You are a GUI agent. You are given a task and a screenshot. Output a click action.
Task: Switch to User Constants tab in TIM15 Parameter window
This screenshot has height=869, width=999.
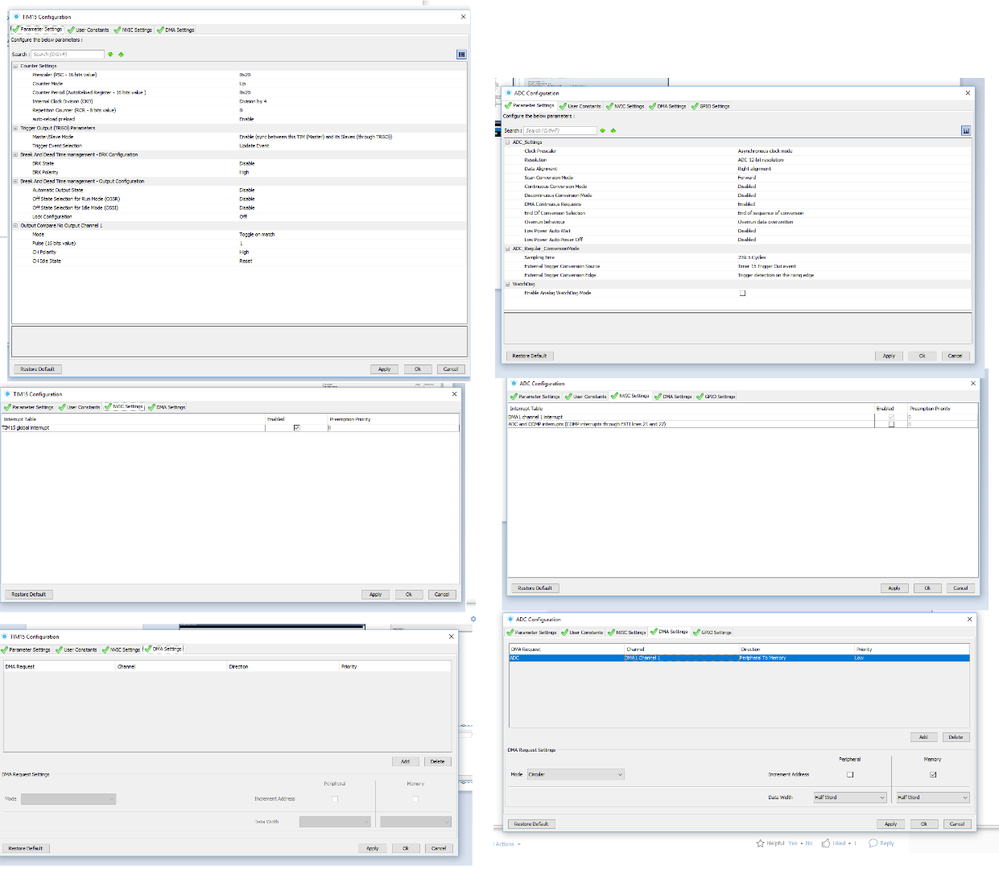pyautogui.click(x=89, y=30)
